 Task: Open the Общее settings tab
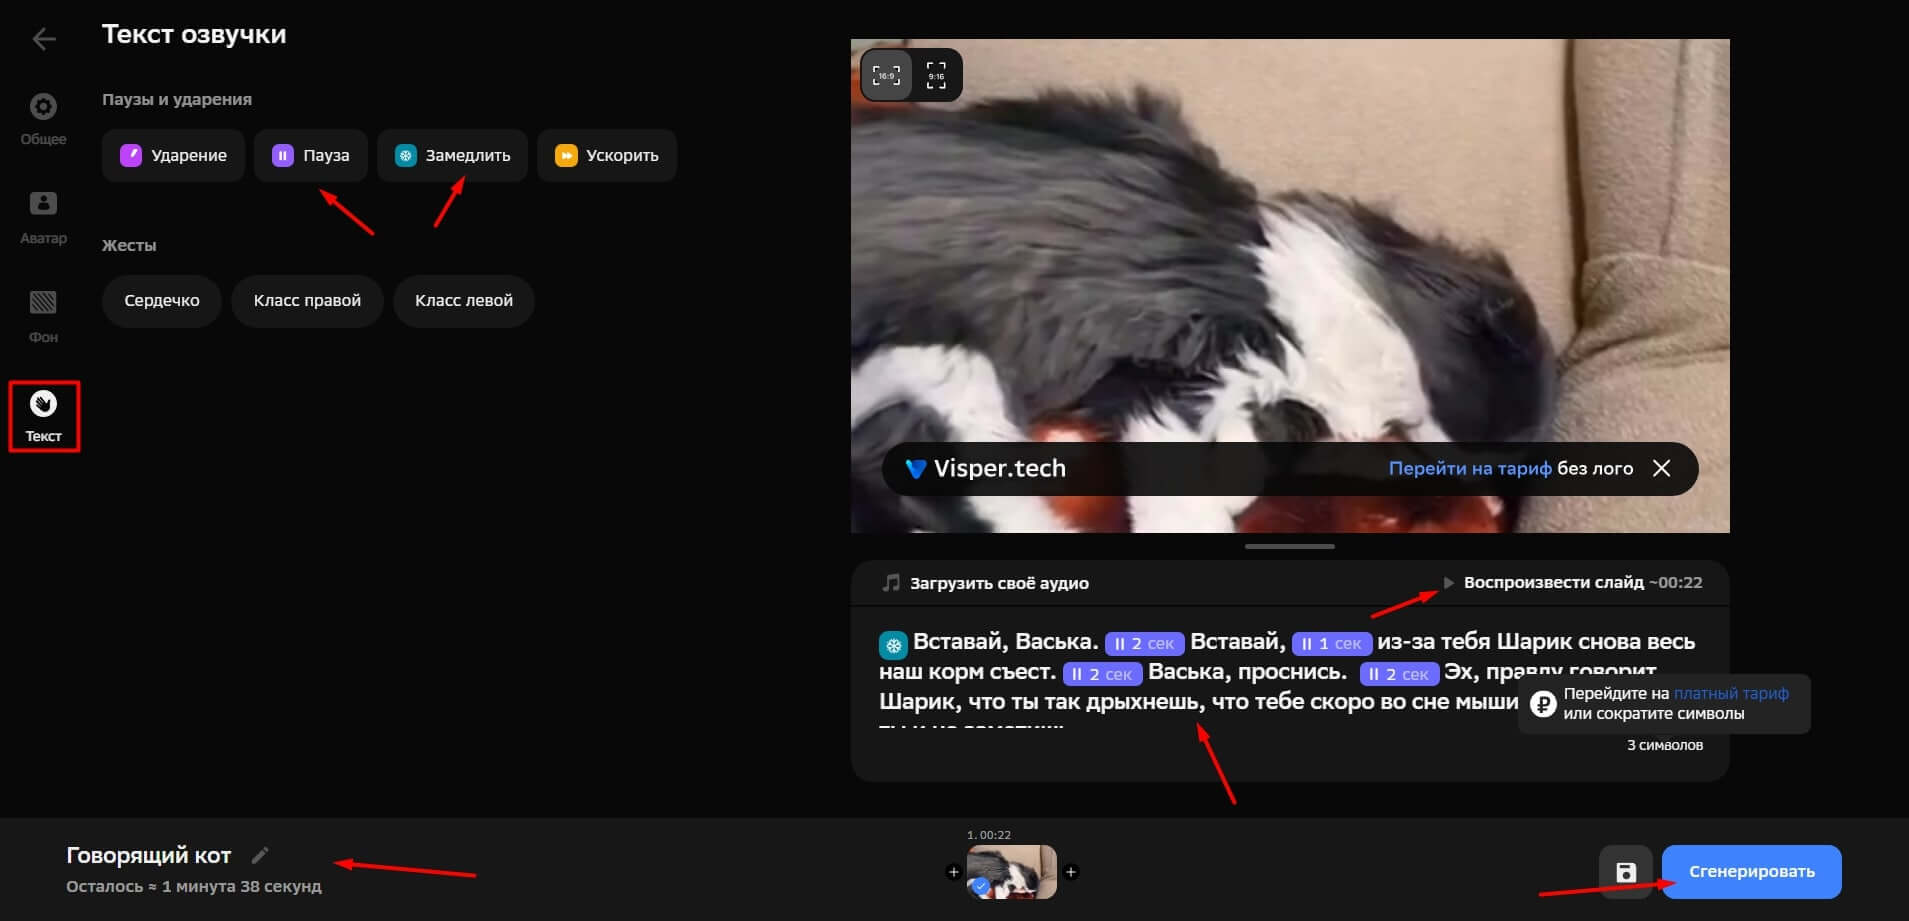(43, 119)
